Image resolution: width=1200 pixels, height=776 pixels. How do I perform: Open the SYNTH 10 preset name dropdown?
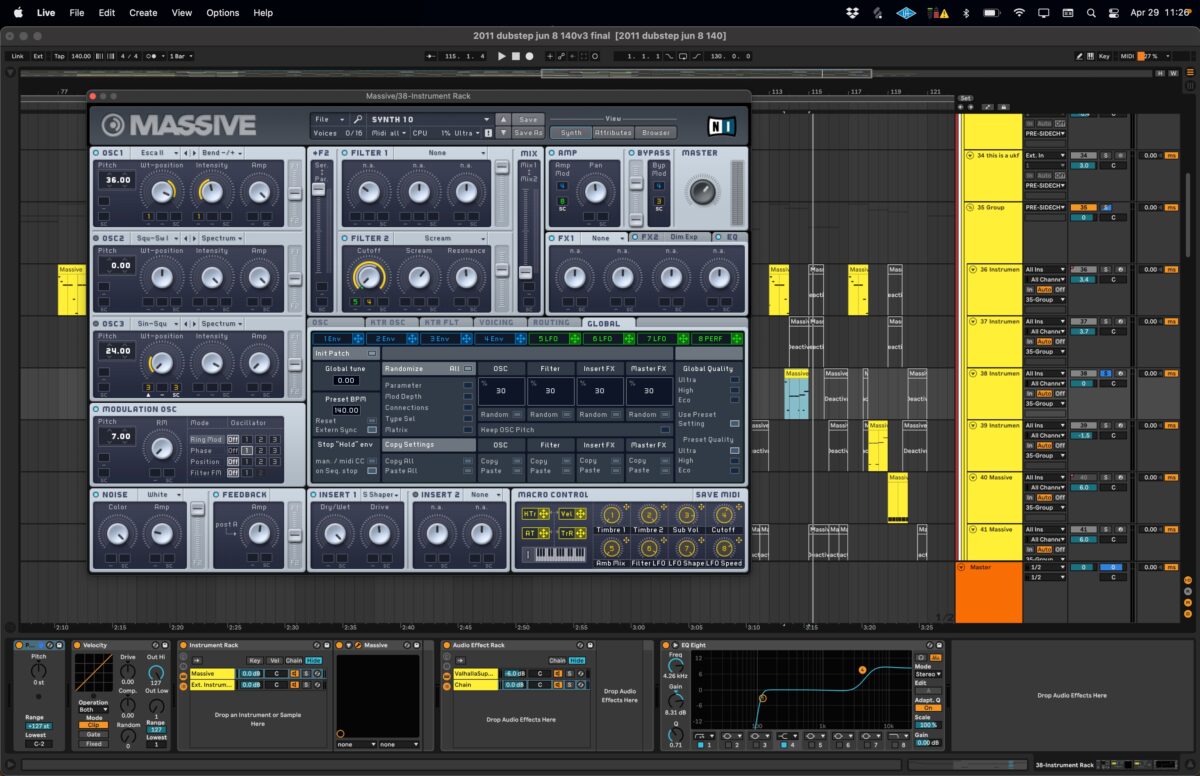(x=431, y=119)
